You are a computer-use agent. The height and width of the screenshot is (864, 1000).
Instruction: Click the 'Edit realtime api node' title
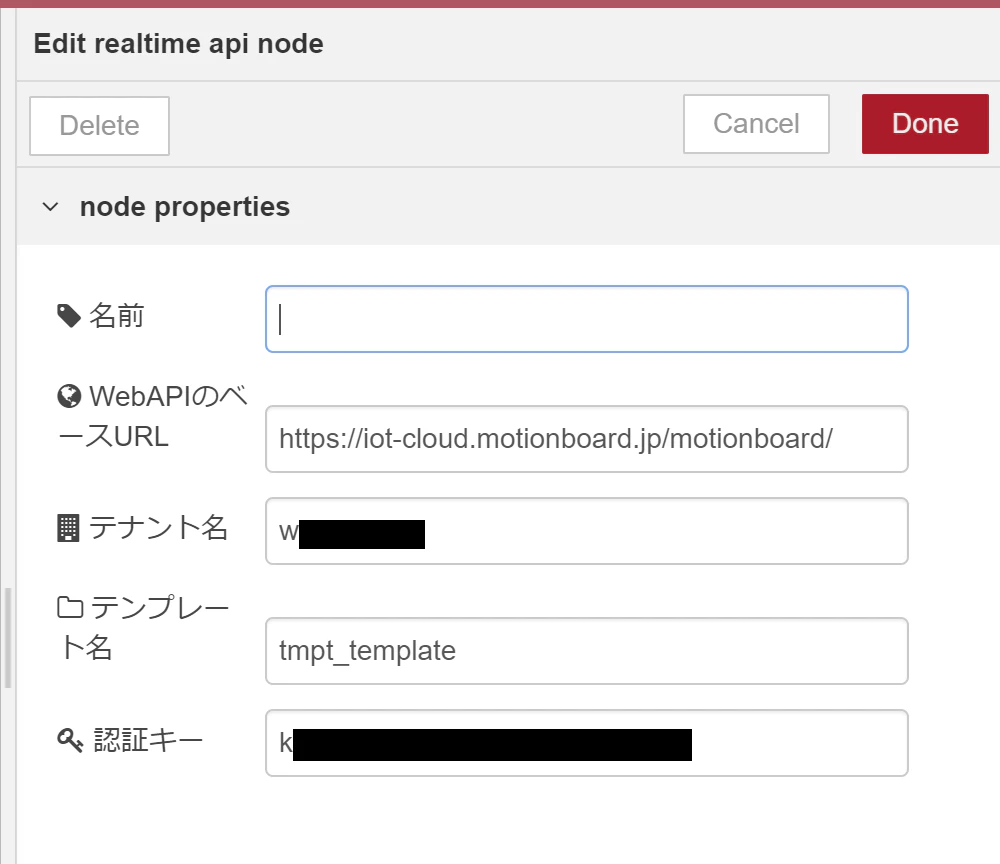[179, 44]
